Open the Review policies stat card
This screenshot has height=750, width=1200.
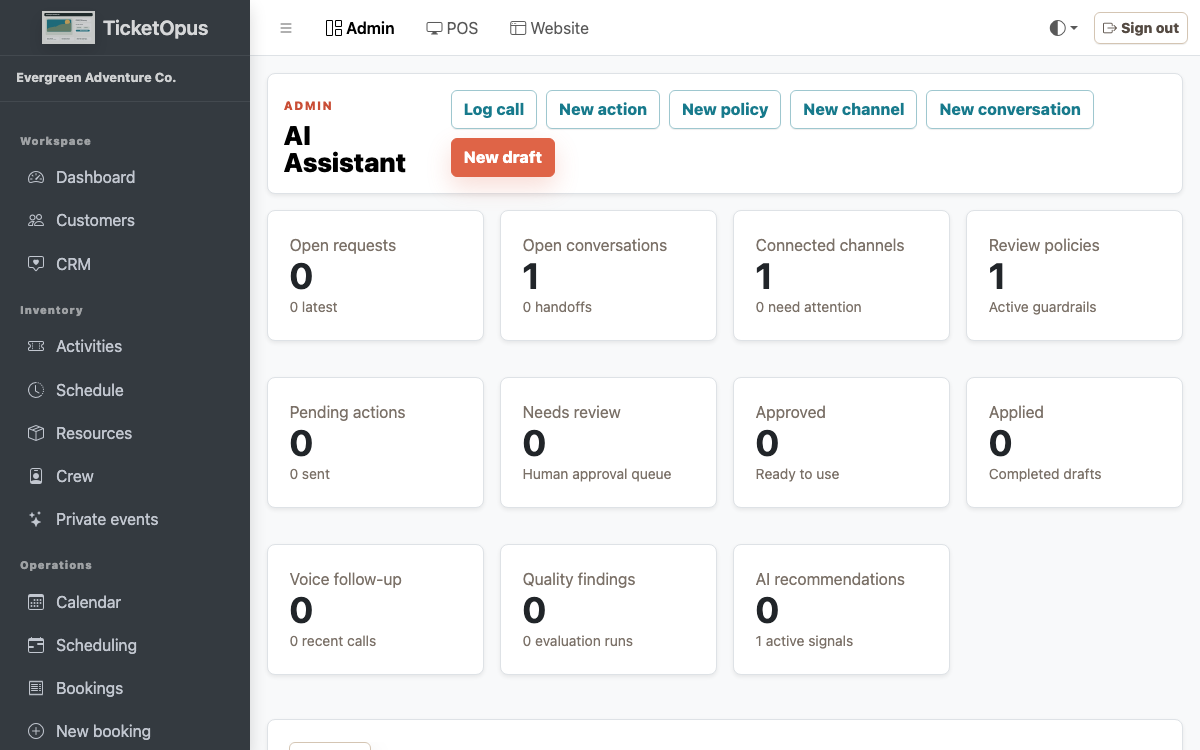pos(1074,275)
